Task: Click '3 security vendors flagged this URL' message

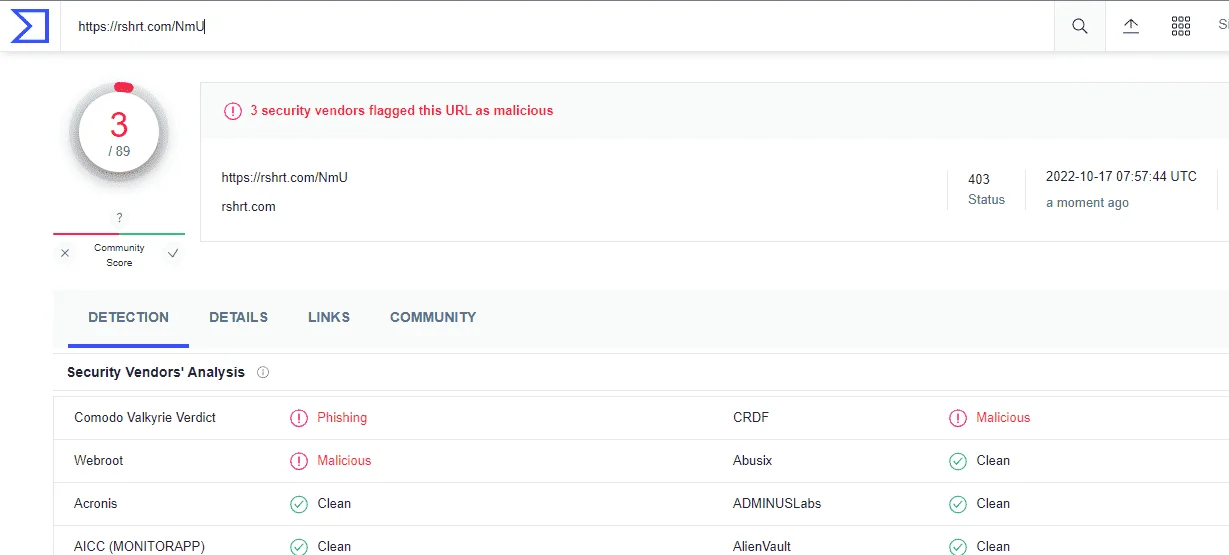Action: 401,111
